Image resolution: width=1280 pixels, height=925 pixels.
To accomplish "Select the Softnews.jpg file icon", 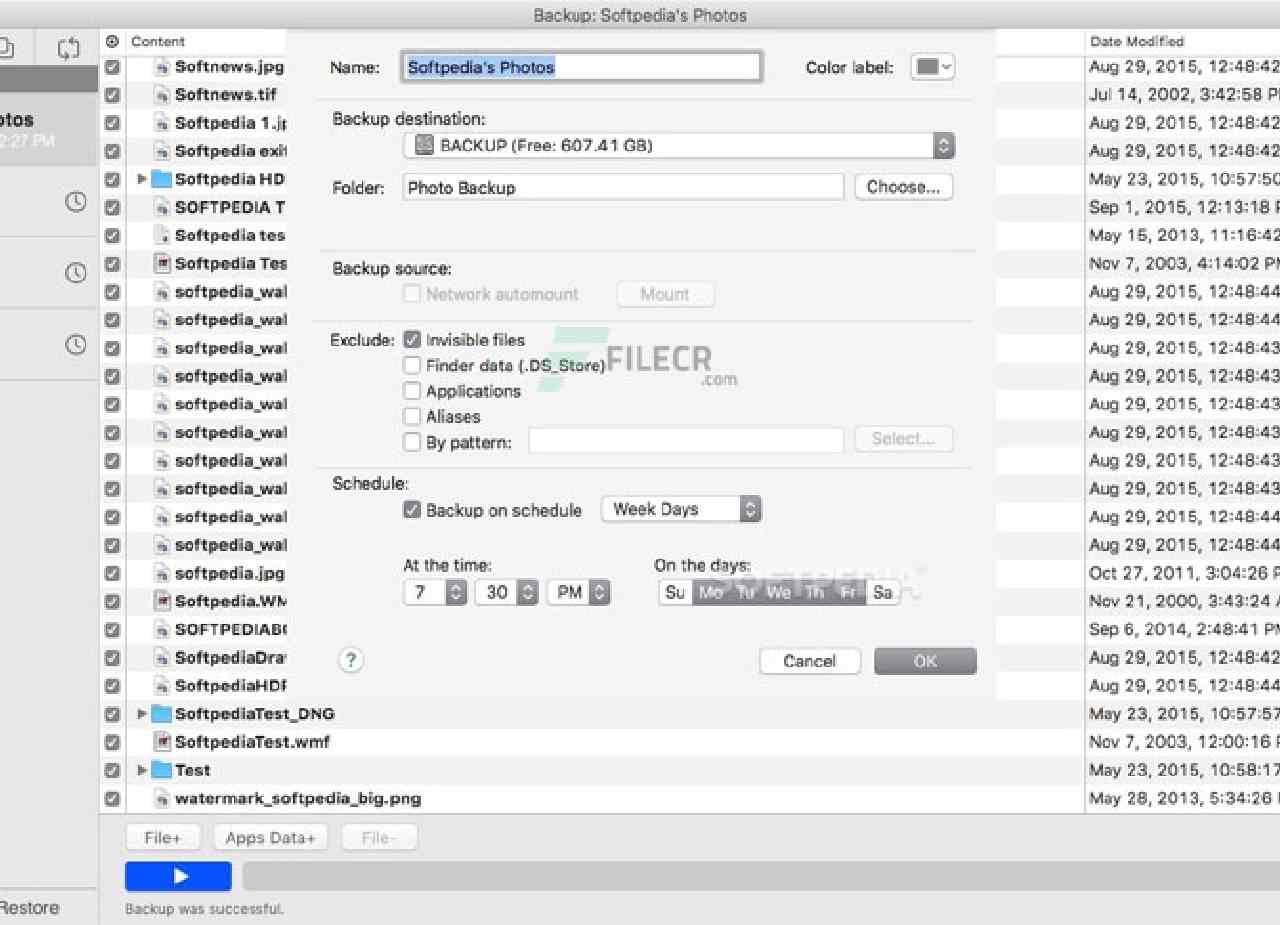I will click(161, 67).
